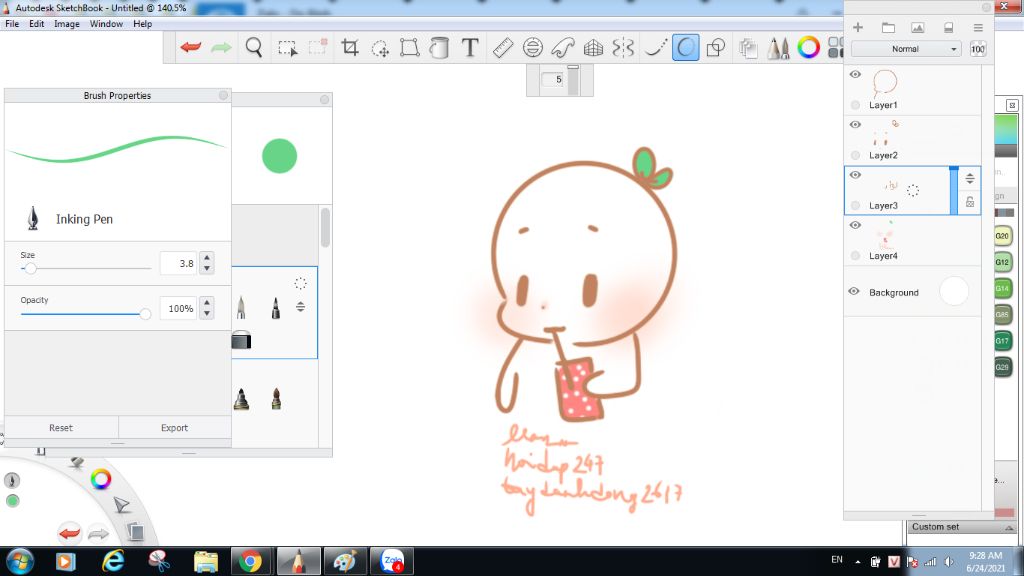Image resolution: width=1024 pixels, height=576 pixels.
Task: Select the Text tool
Action: (470, 47)
